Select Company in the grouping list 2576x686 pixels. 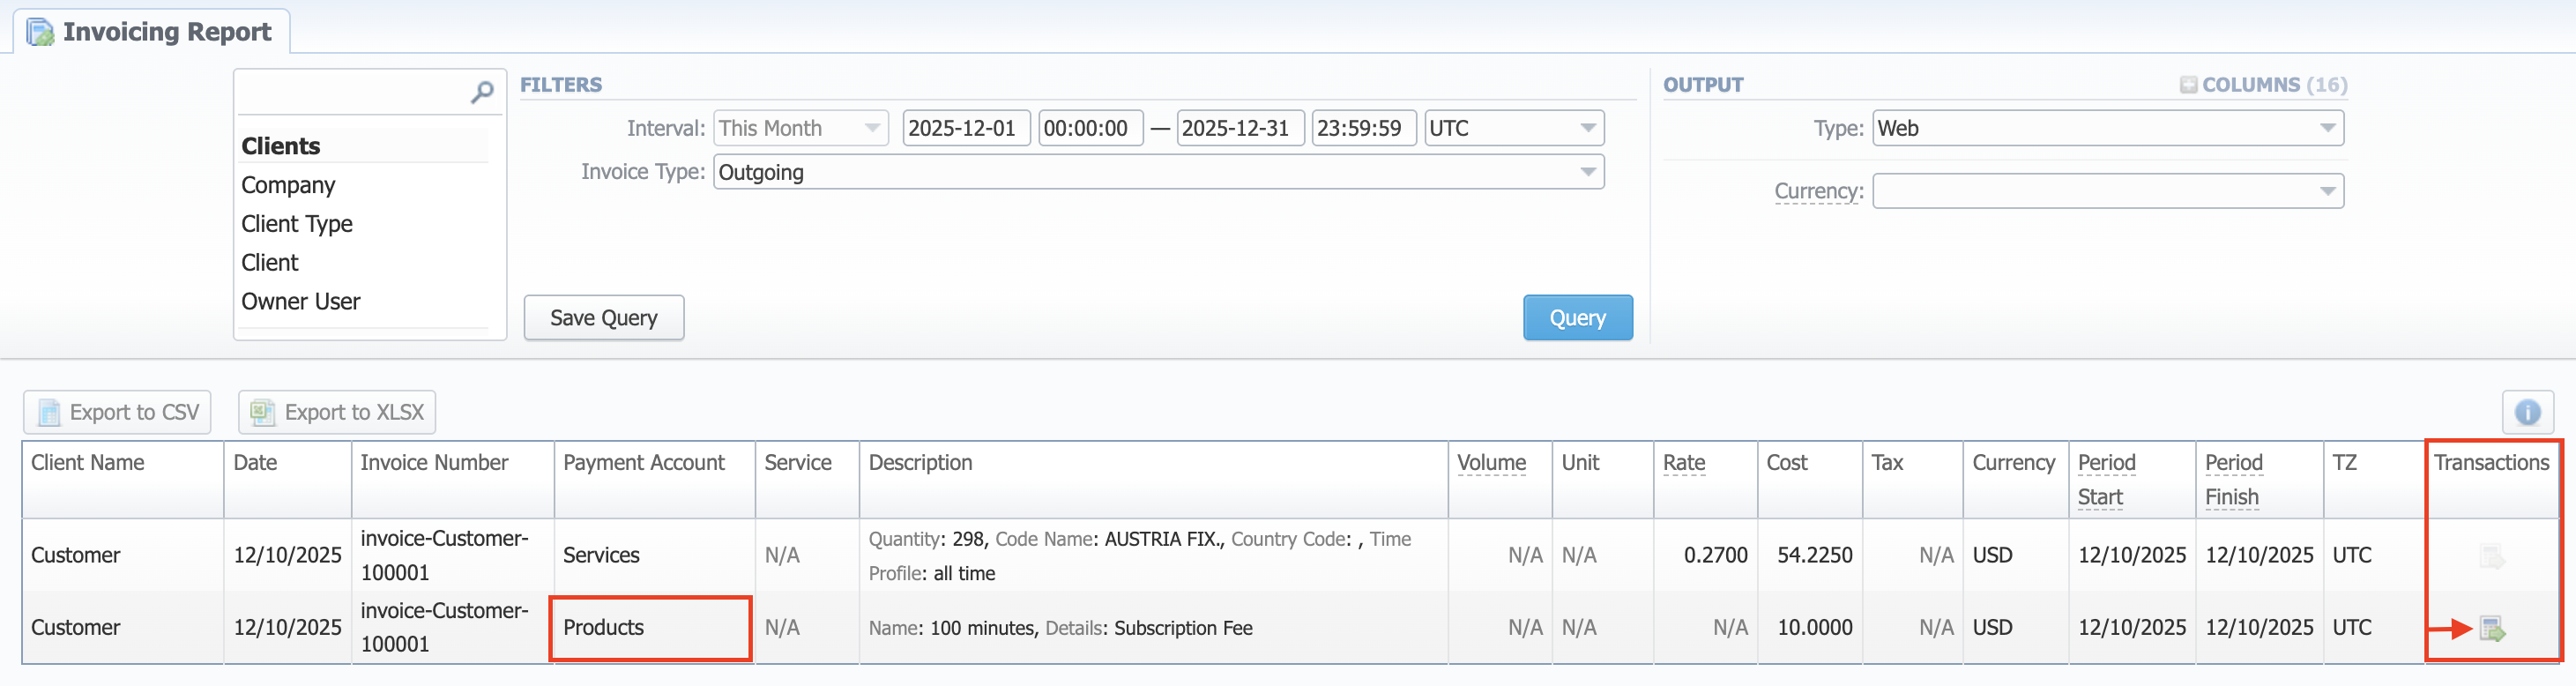click(288, 185)
